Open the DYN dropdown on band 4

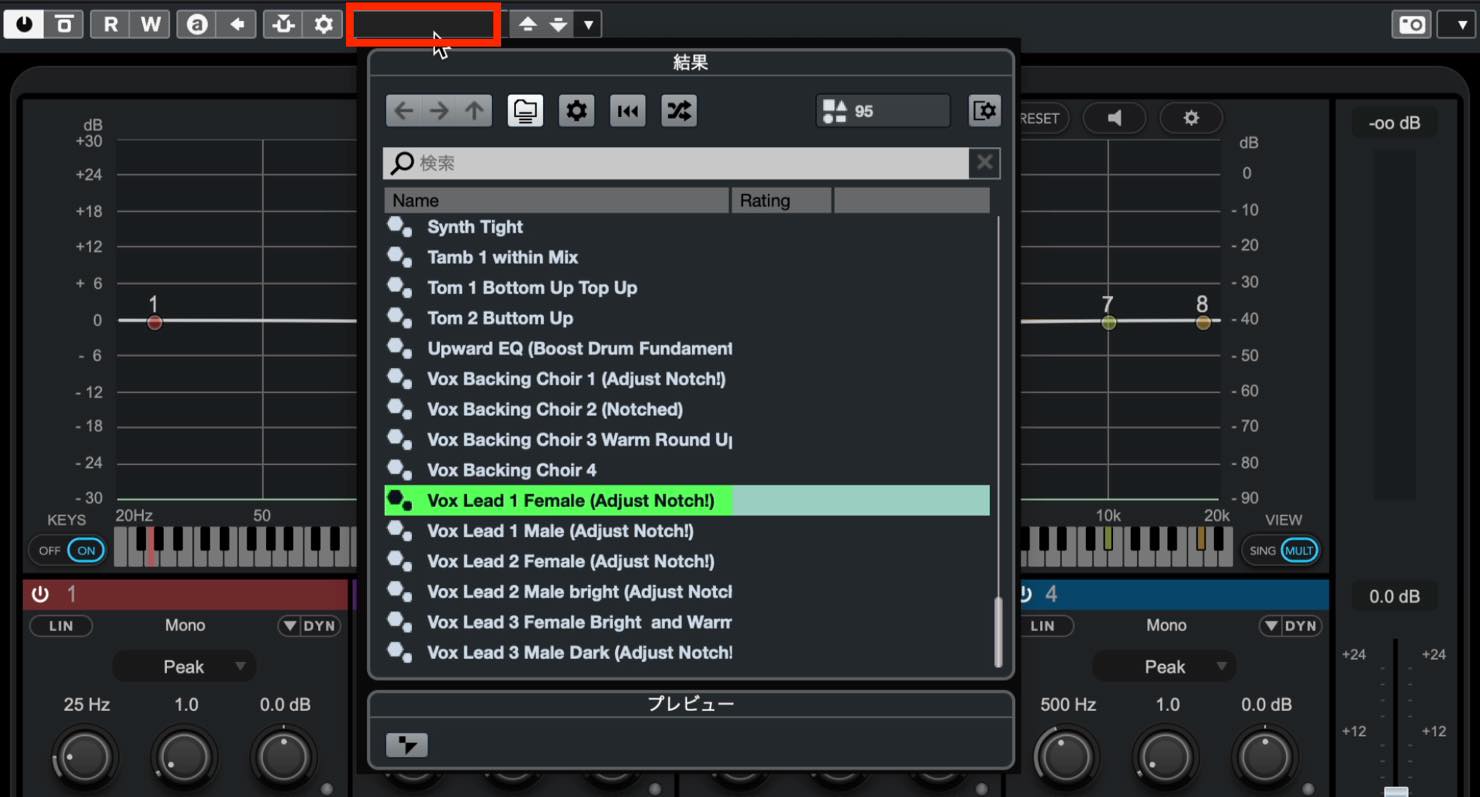point(1291,626)
